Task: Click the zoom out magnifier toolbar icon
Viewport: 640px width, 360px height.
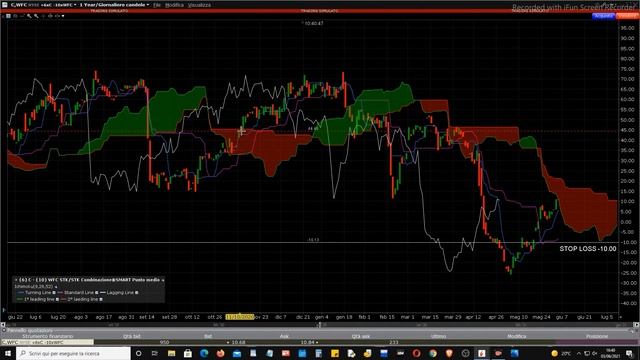Action: pyautogui.click(x=36, y=16)
